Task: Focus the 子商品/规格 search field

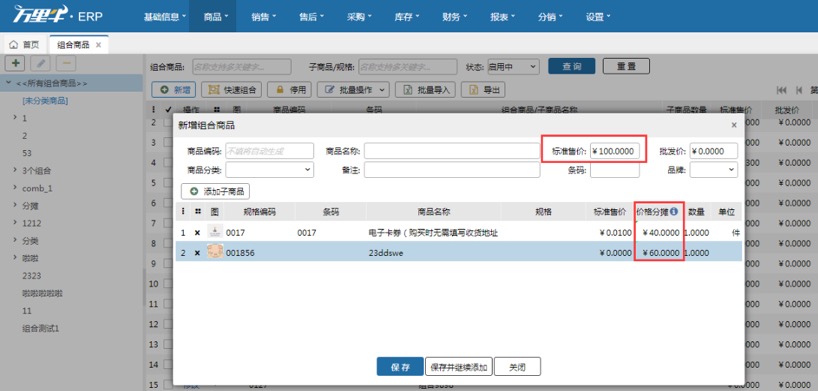Action: pyautogui.click(x=407, y=66)
